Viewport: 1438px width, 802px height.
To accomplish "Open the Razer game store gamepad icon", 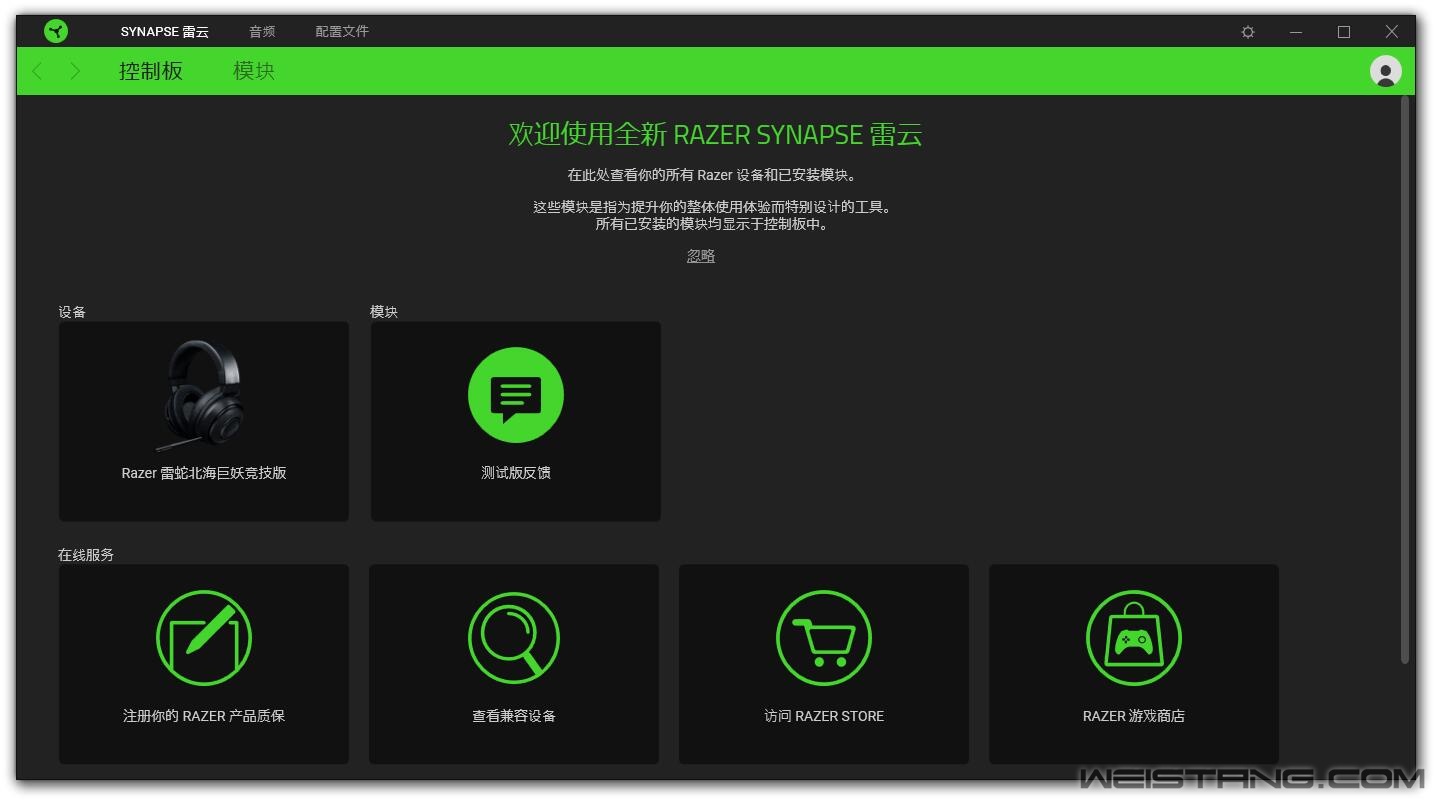I will [1133, 638].
